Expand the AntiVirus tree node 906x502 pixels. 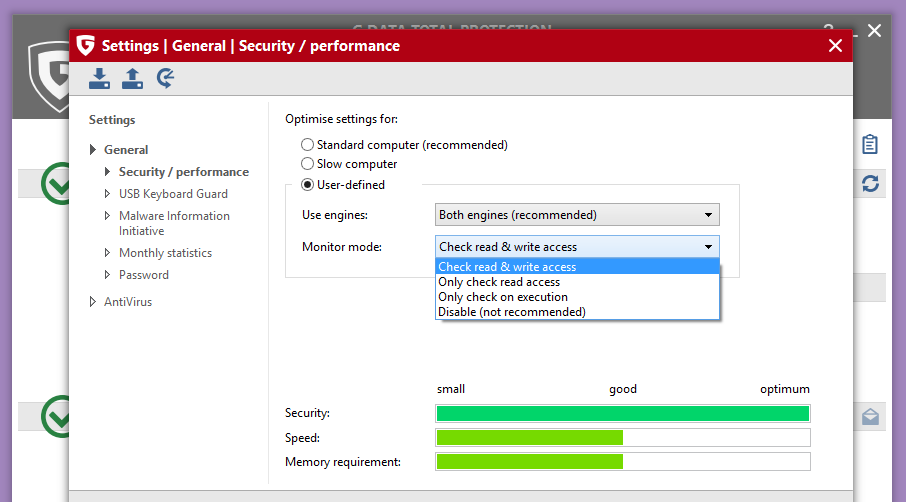click(93, 302)
